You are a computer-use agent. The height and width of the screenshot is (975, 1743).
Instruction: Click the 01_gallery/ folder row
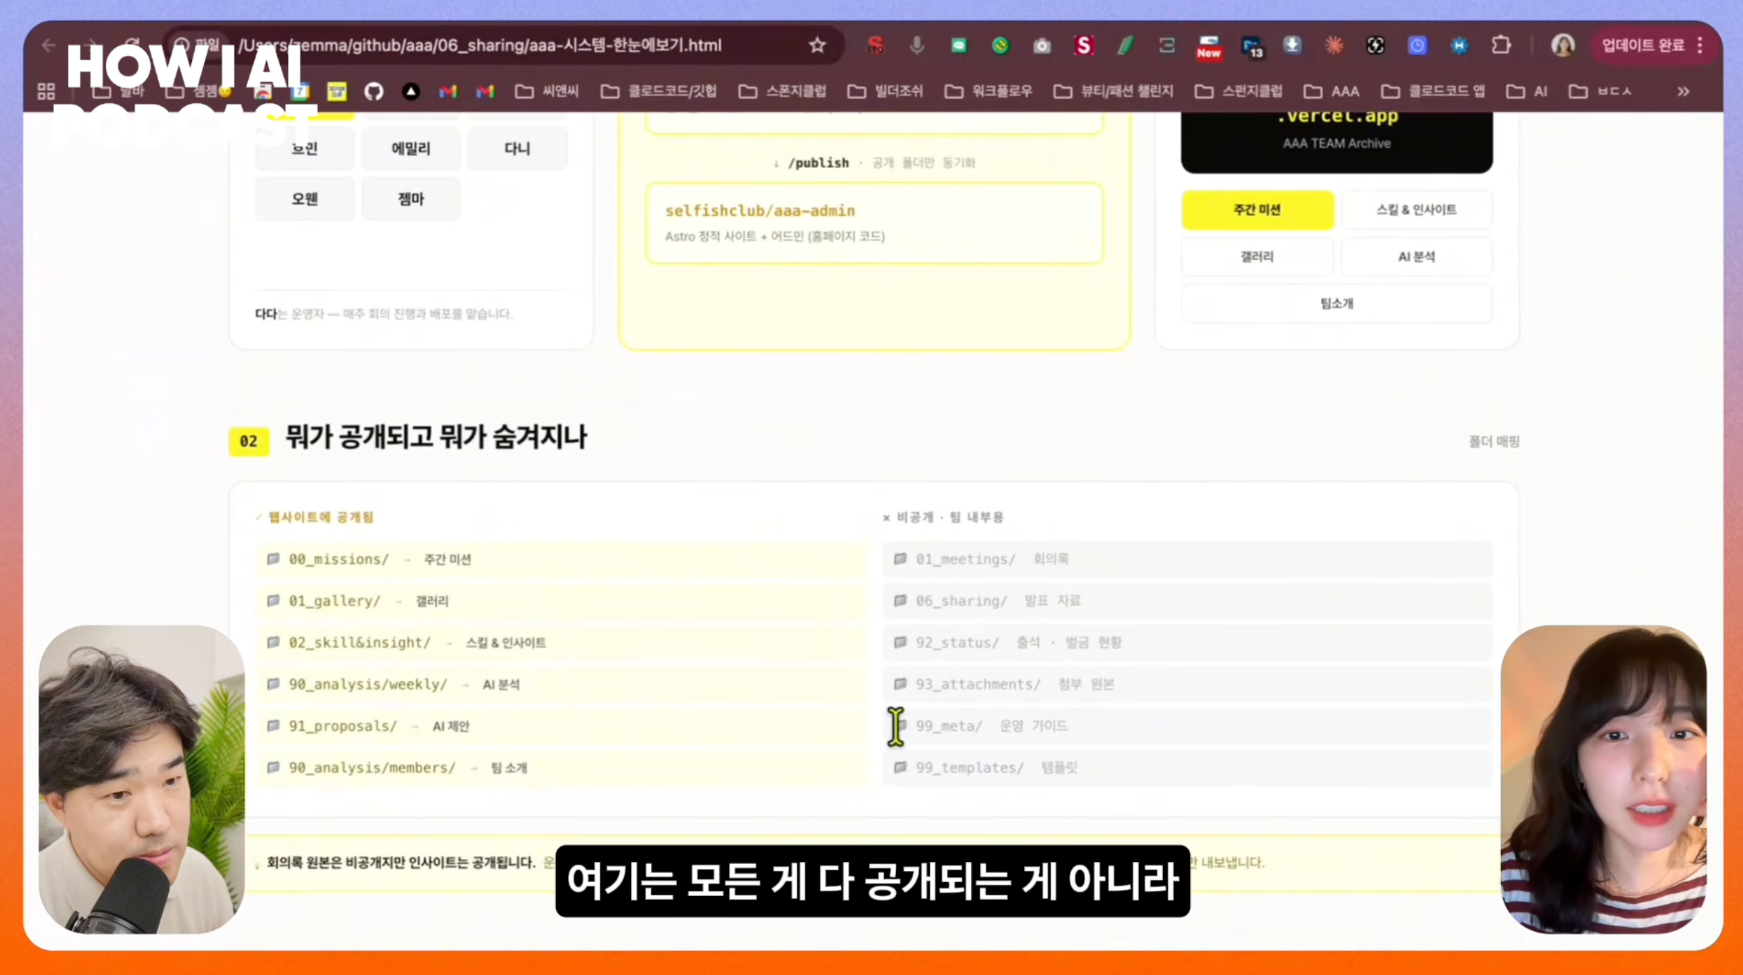click(x=562, y=601)
